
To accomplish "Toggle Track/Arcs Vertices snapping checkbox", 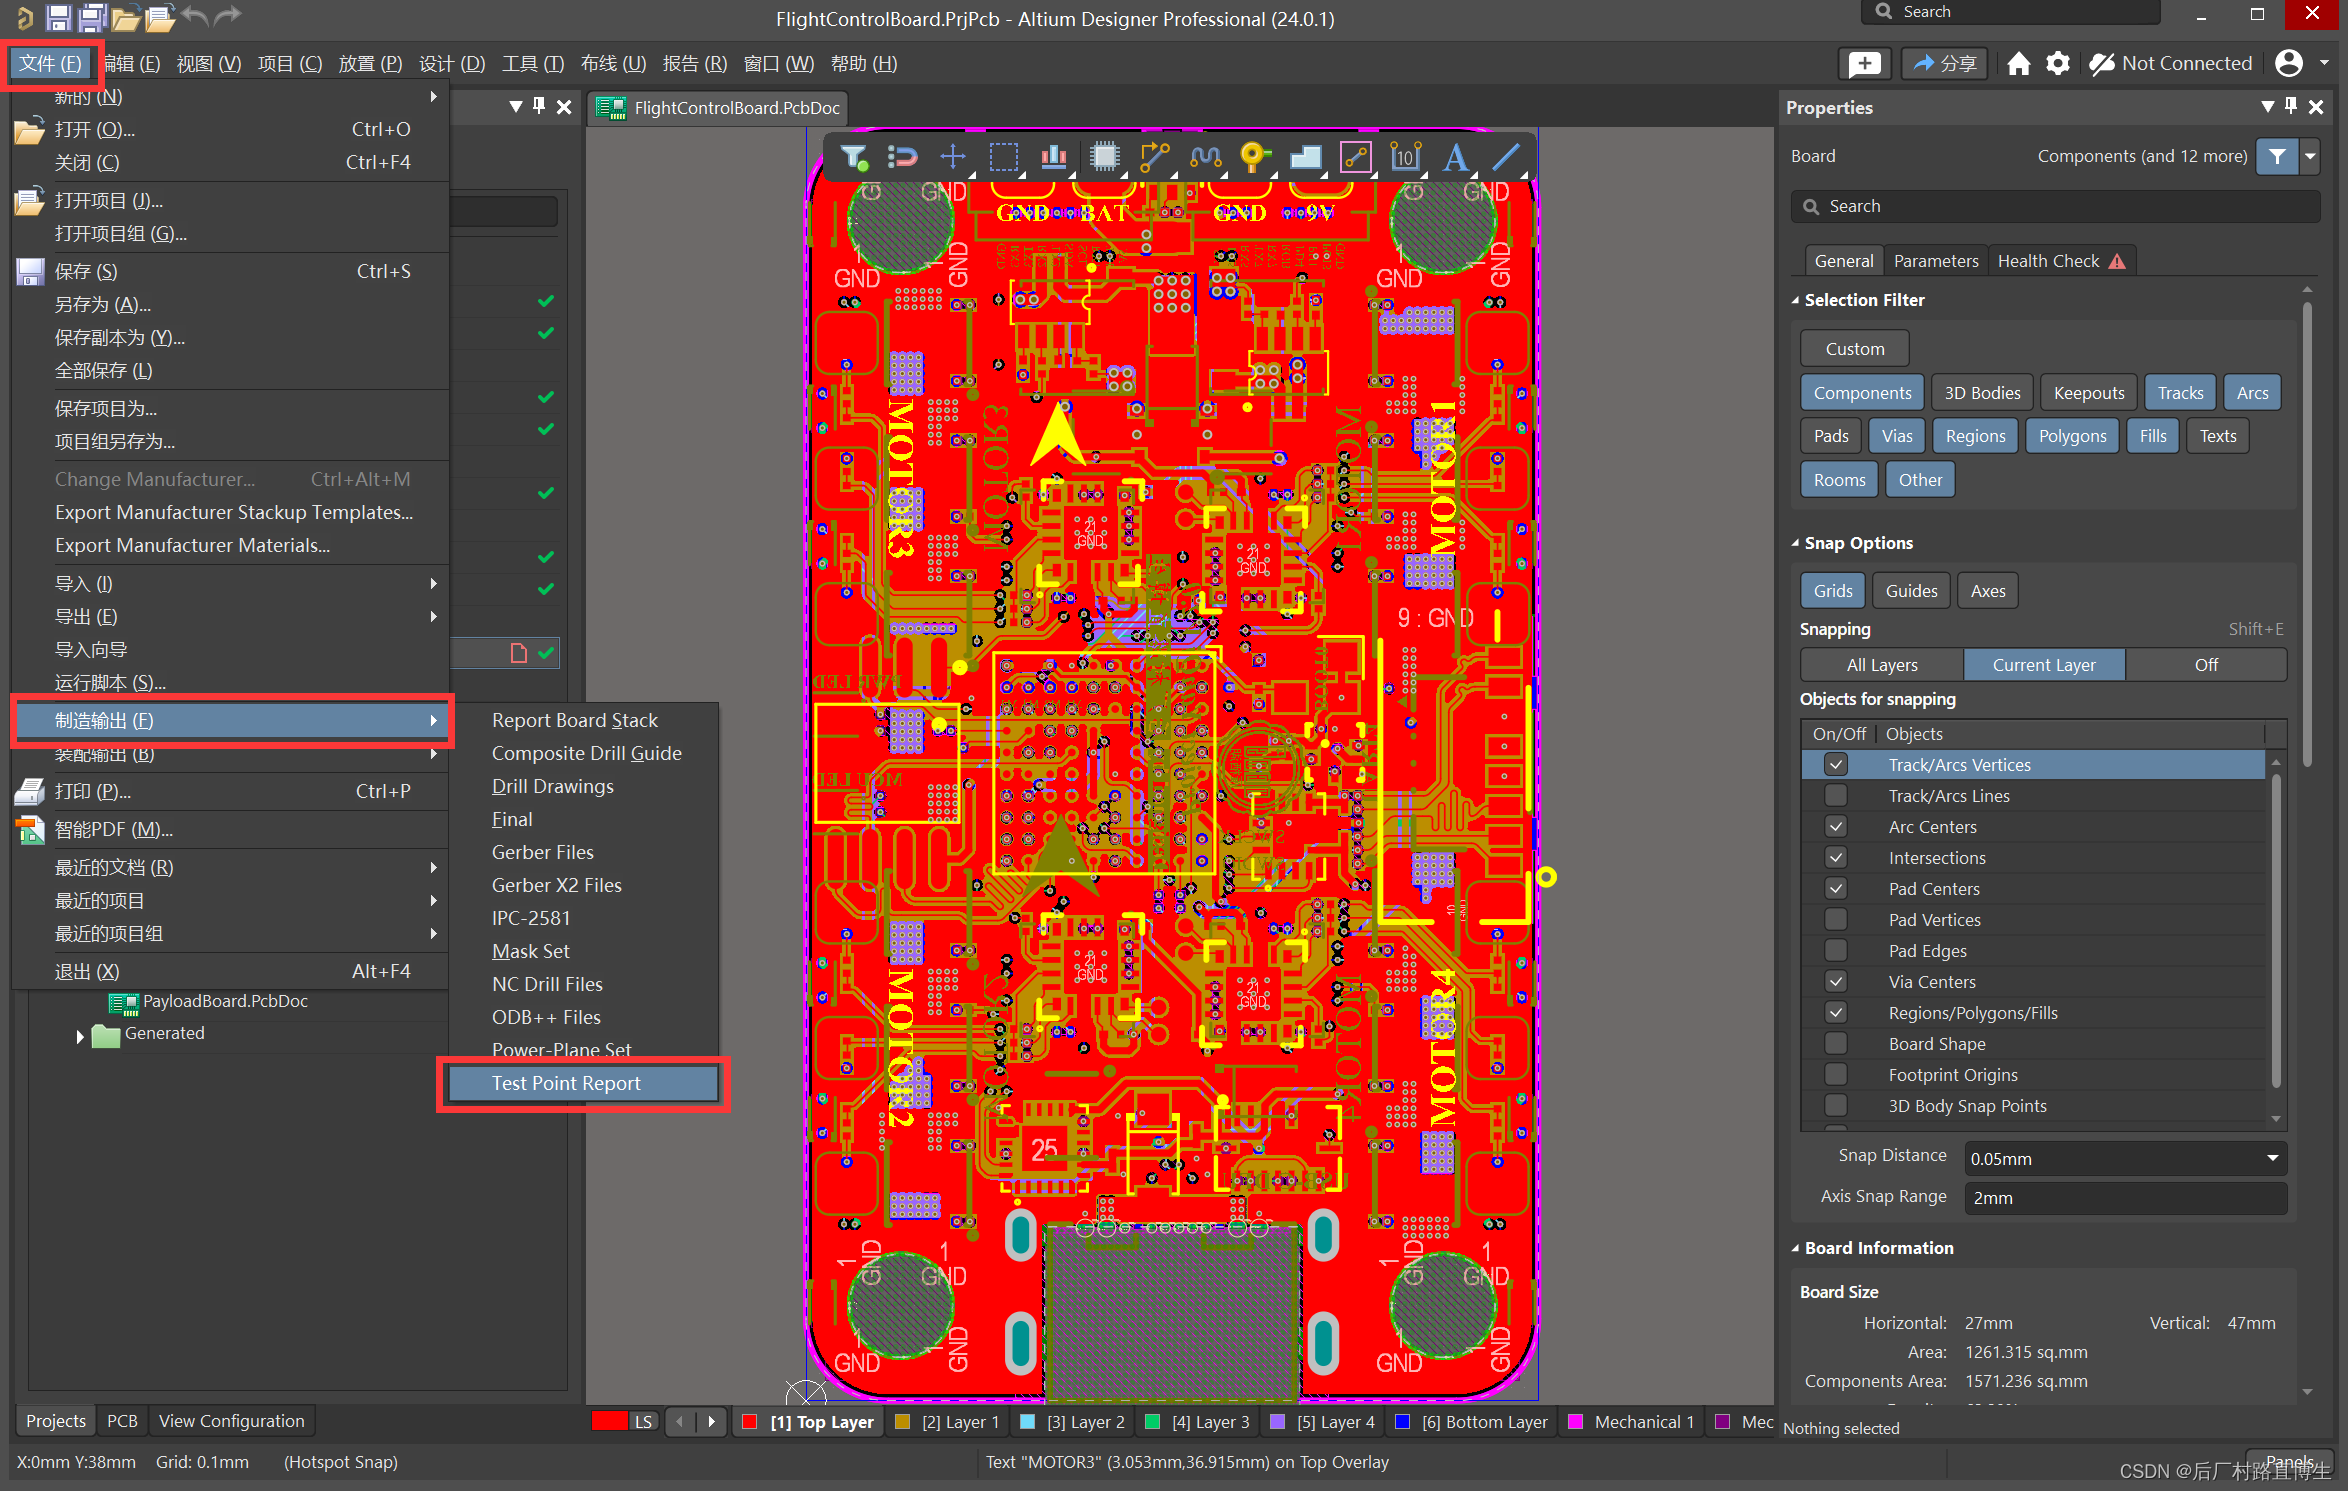I will pyautogui.click(x=1836, y=765).
